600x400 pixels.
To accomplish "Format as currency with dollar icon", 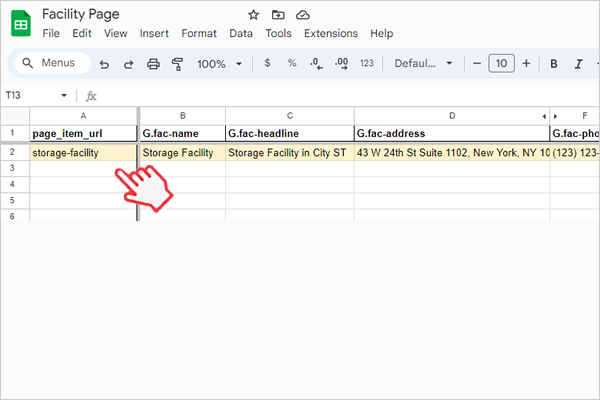I will (x=267, y=63).
